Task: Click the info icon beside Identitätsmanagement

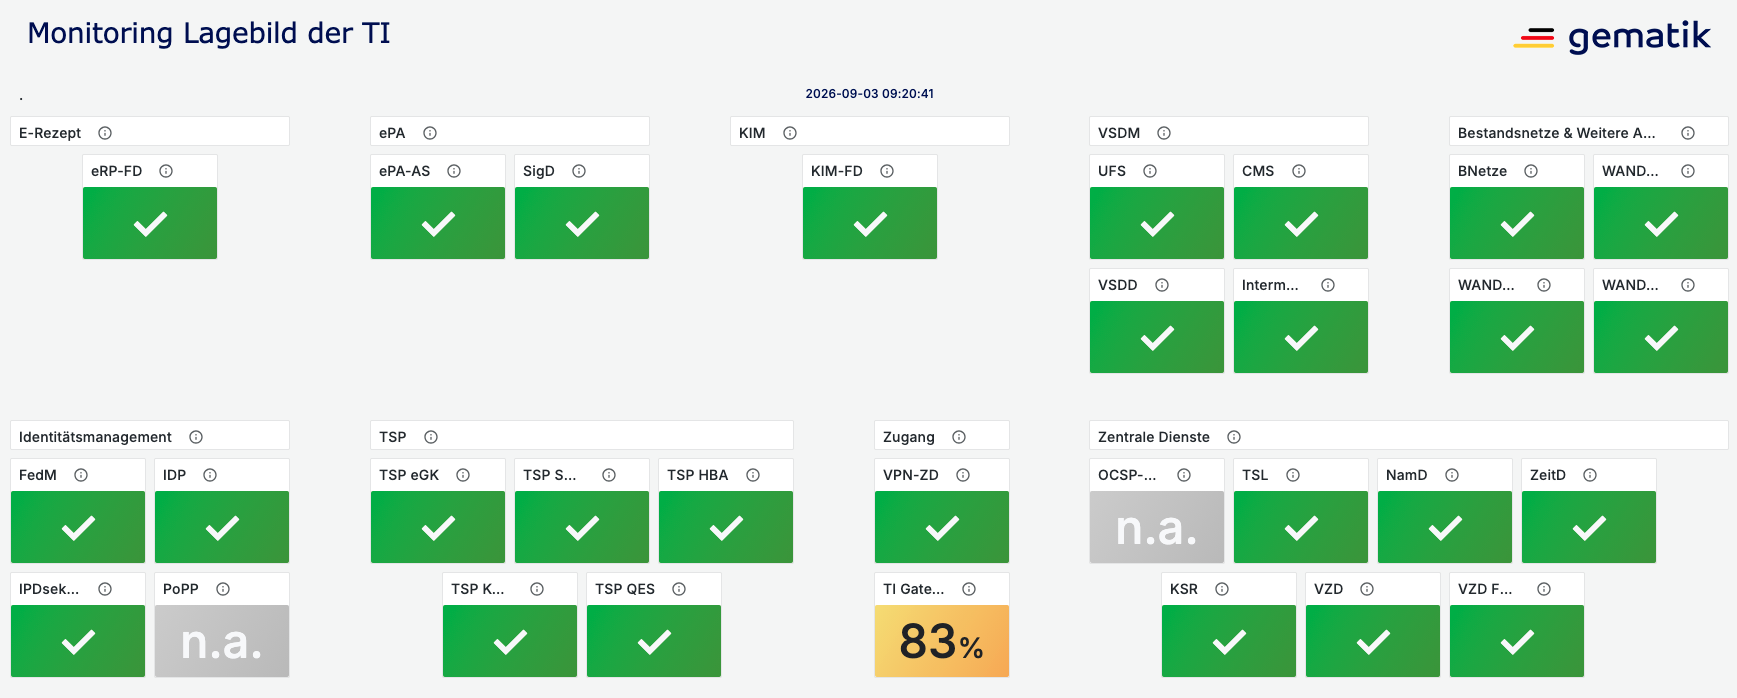Action: (196, 437)
